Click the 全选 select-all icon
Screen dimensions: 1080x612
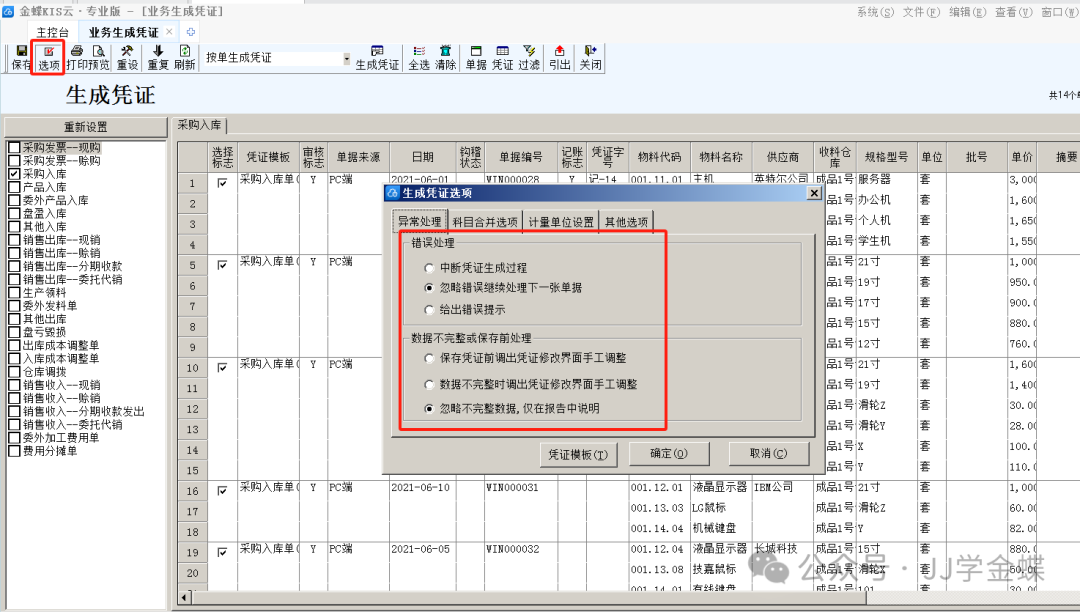click(419, 57)
